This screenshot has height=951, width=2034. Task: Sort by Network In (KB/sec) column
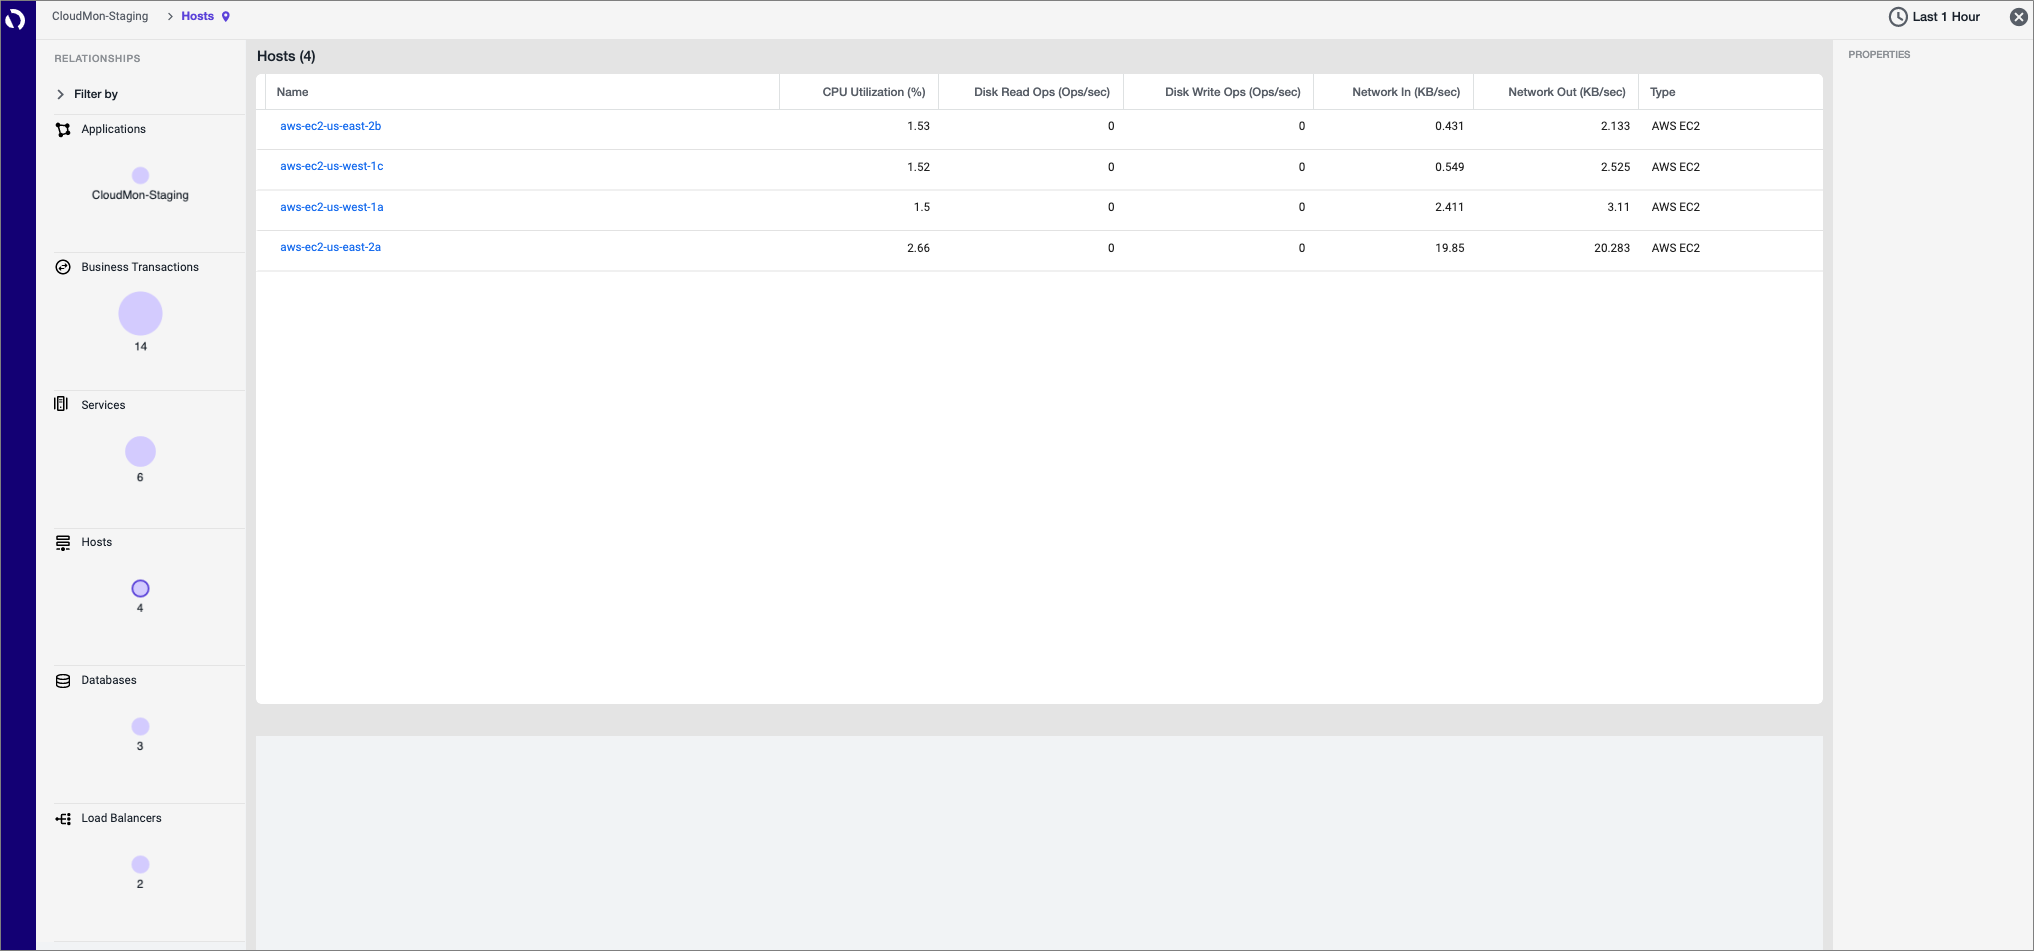[x=1405, y=92]
